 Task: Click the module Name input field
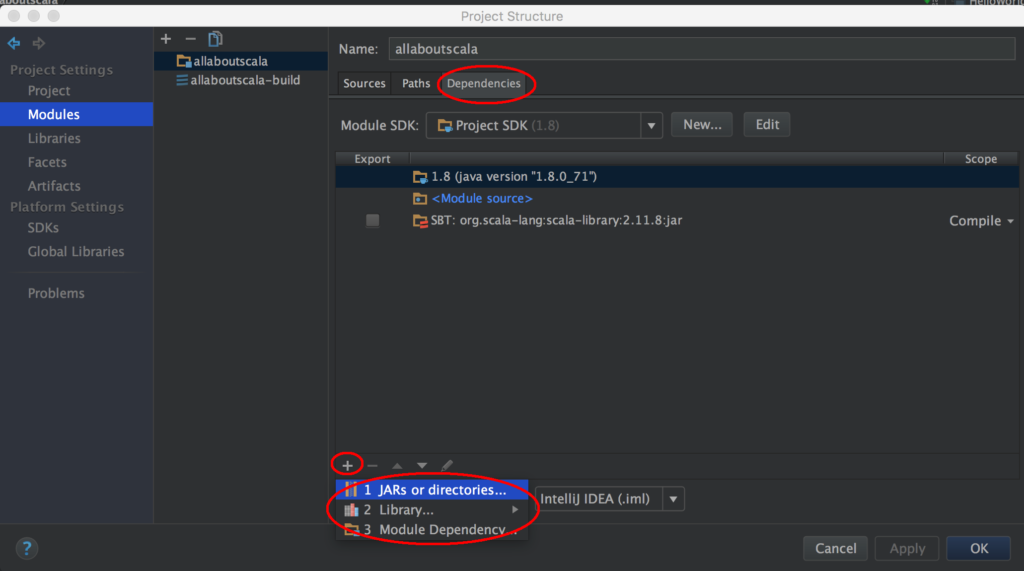(x=702, y=49)
